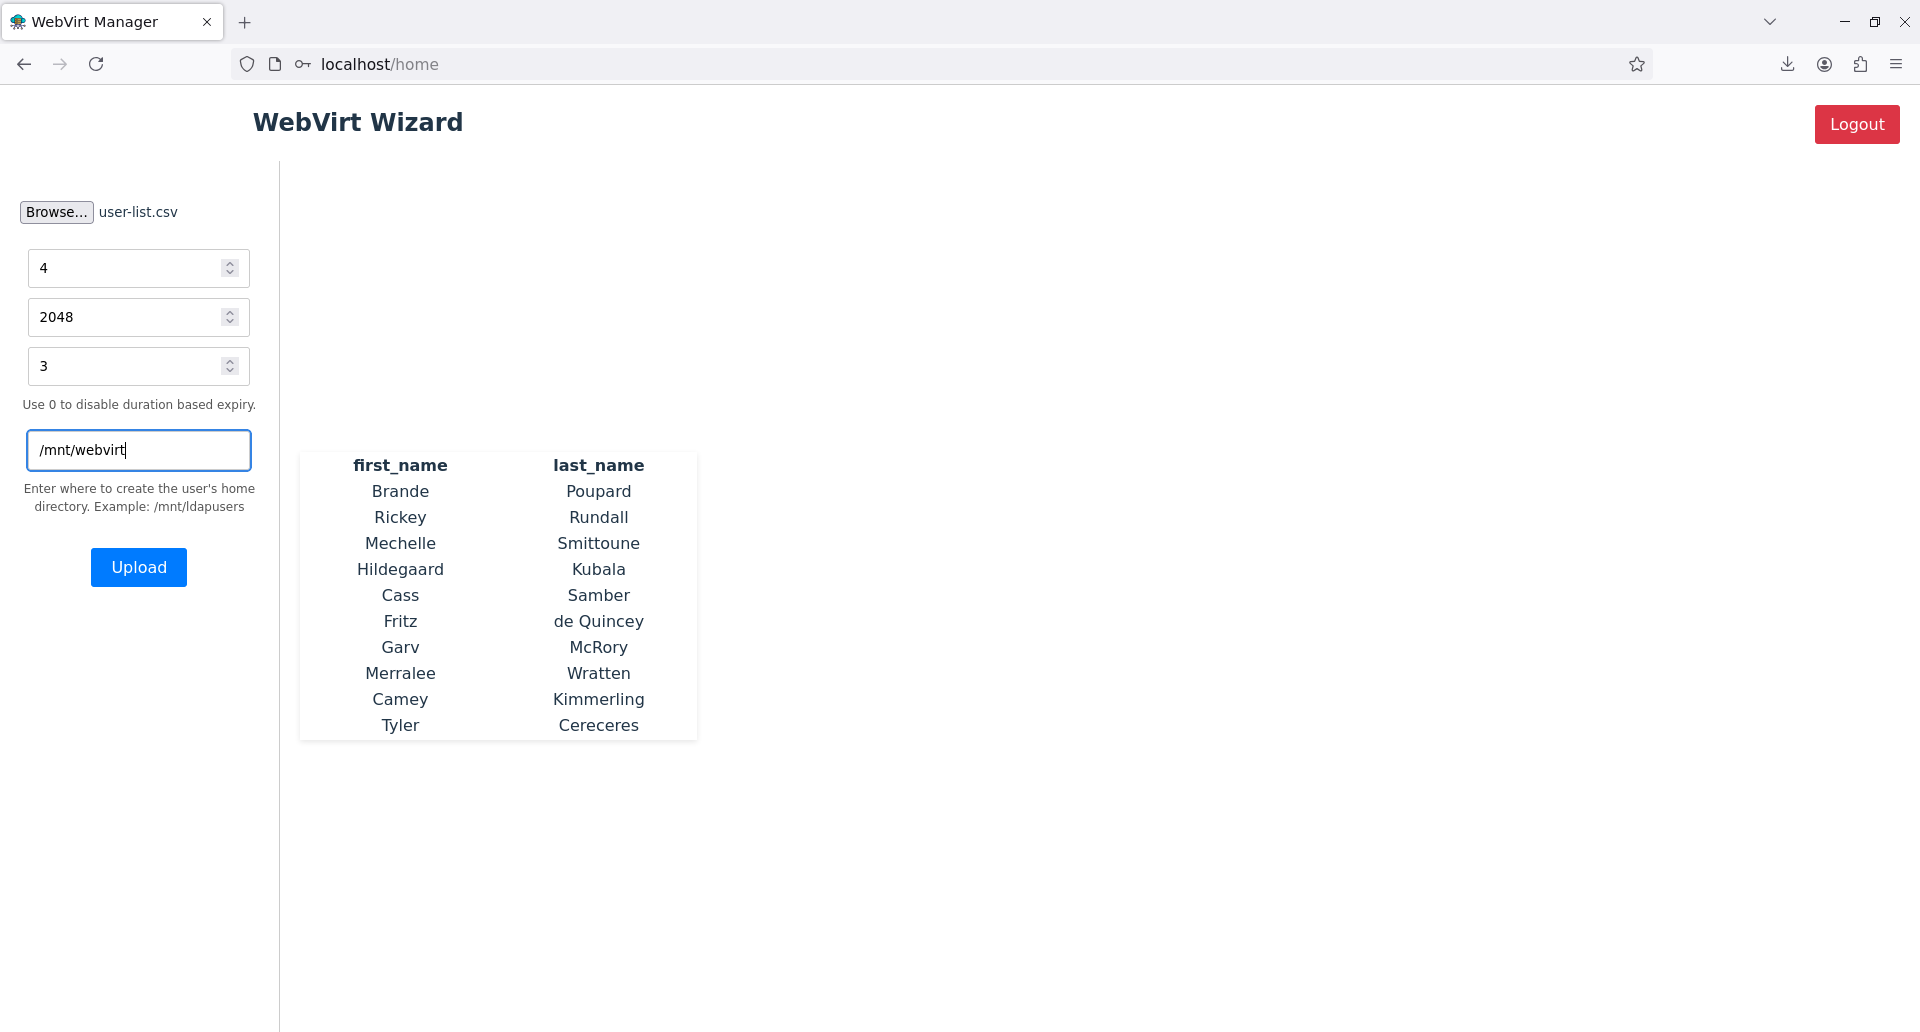
Task: Open a new browser tab
Action: click(x=245, y=22)
